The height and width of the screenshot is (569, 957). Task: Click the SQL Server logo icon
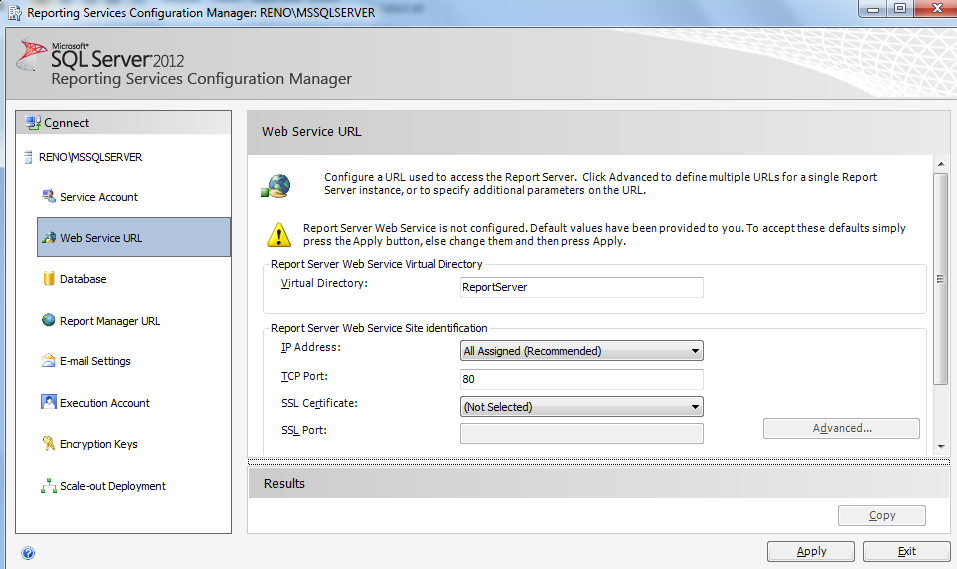[31, 55]
